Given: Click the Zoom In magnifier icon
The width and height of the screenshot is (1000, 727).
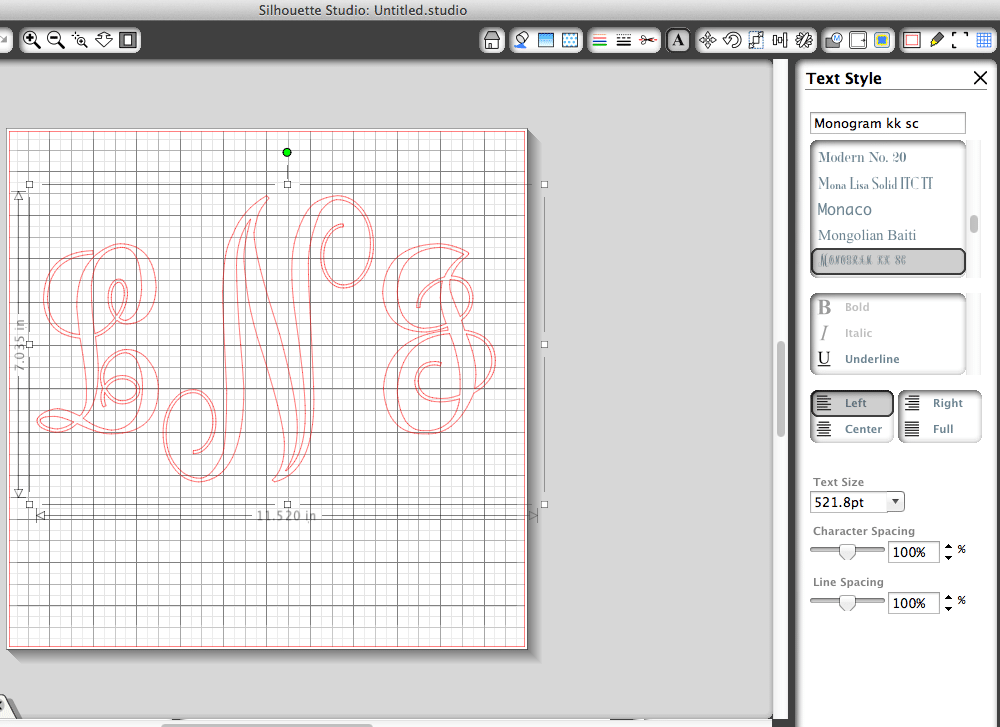Looking at the screenshot, I should [x=31, y=40].
